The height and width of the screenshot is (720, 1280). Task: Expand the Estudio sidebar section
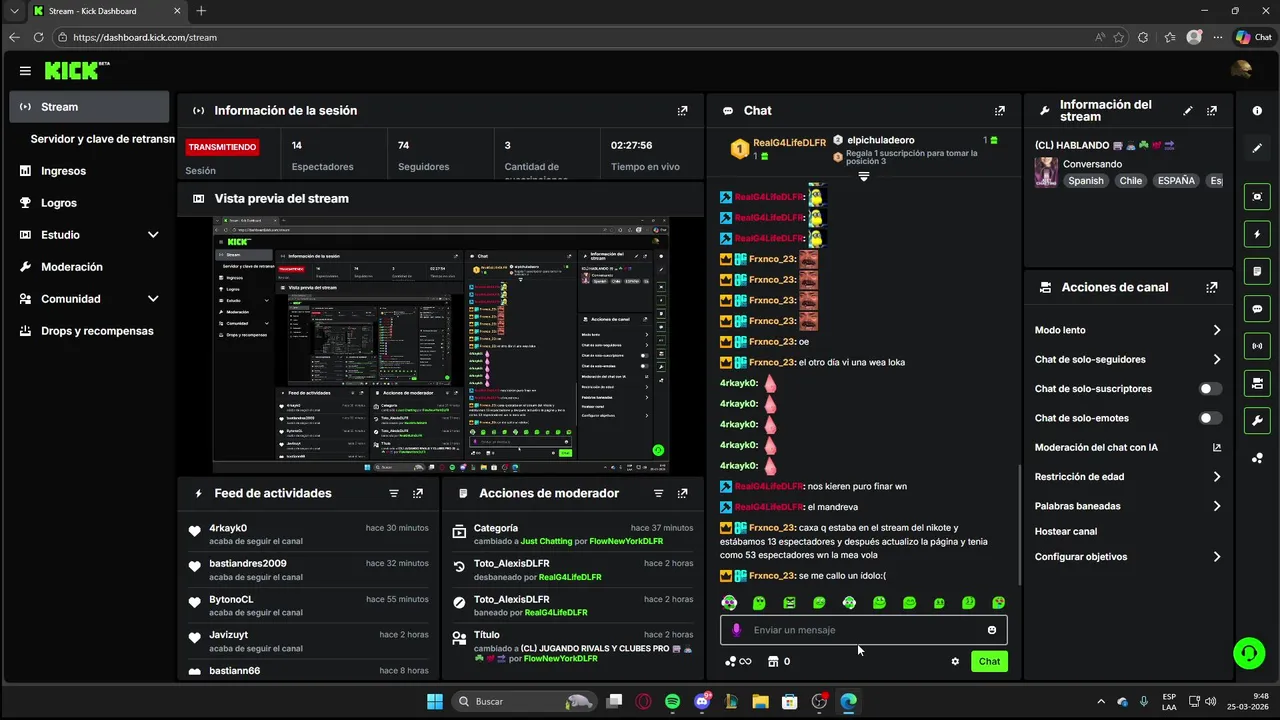(153, 235)
